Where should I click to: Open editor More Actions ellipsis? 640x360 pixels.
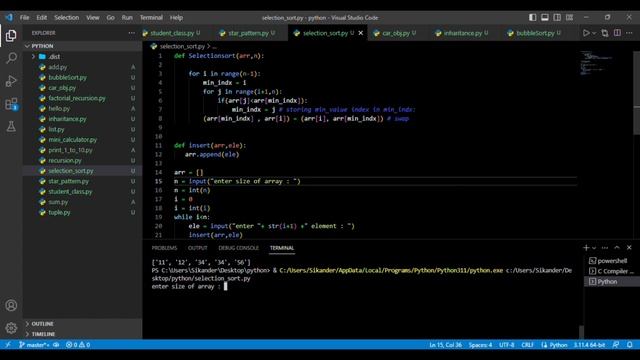pyautogui.click(x=629, y=33)
